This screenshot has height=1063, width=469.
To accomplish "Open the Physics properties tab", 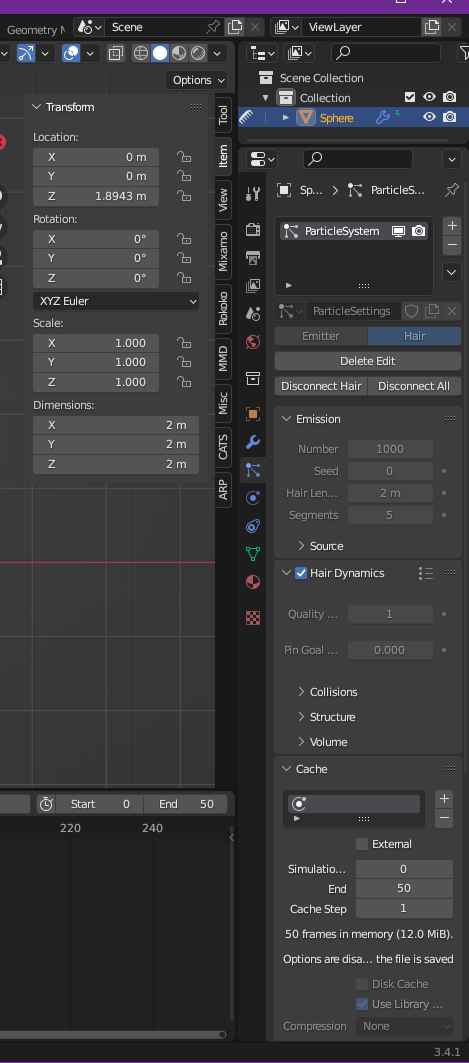I will click(253, 498).
